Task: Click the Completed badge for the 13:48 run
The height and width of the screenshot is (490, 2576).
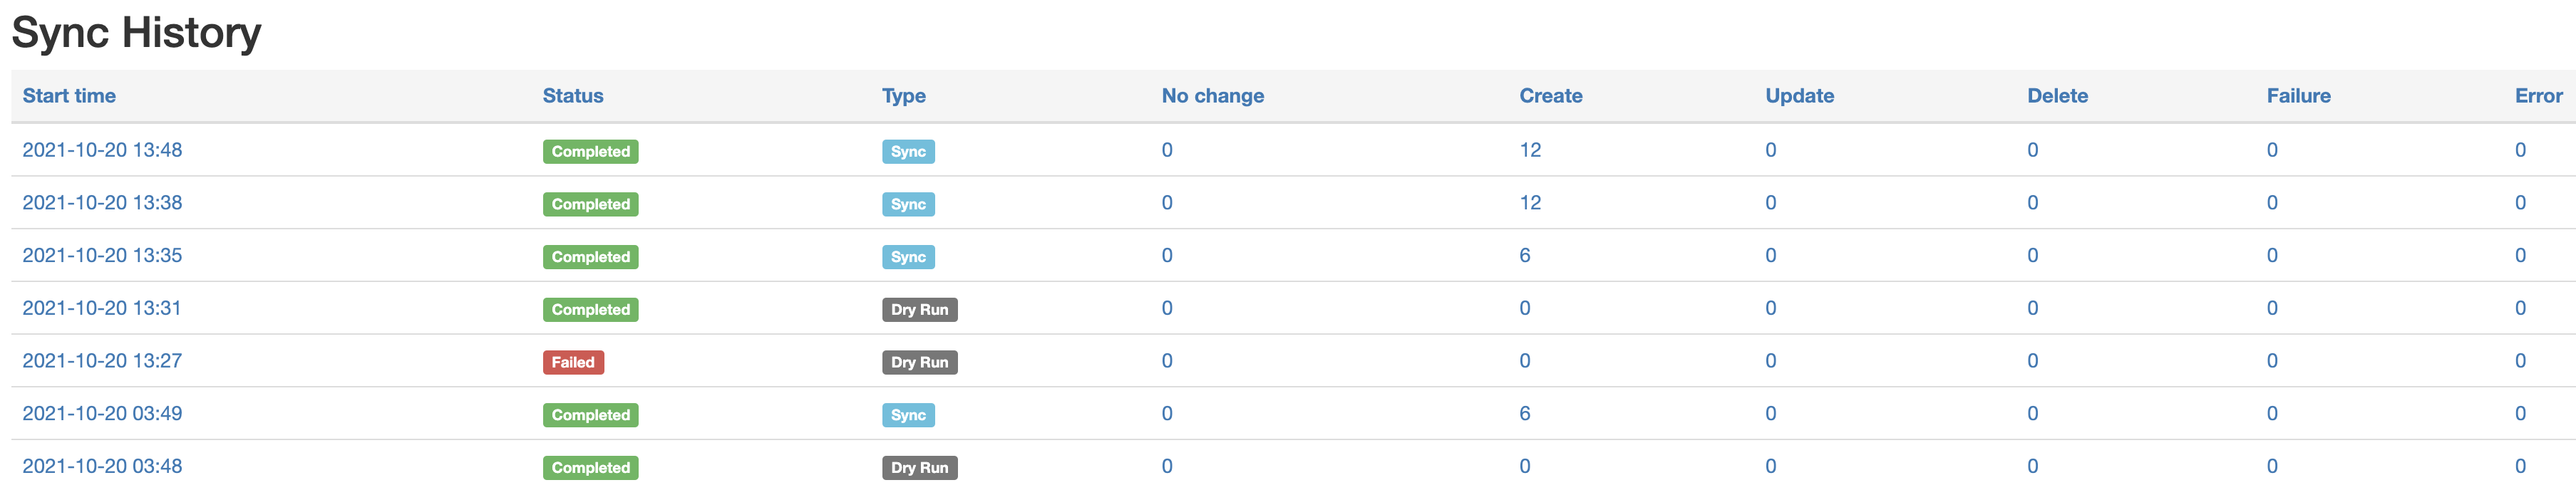Action: click(x=590, y=152)
